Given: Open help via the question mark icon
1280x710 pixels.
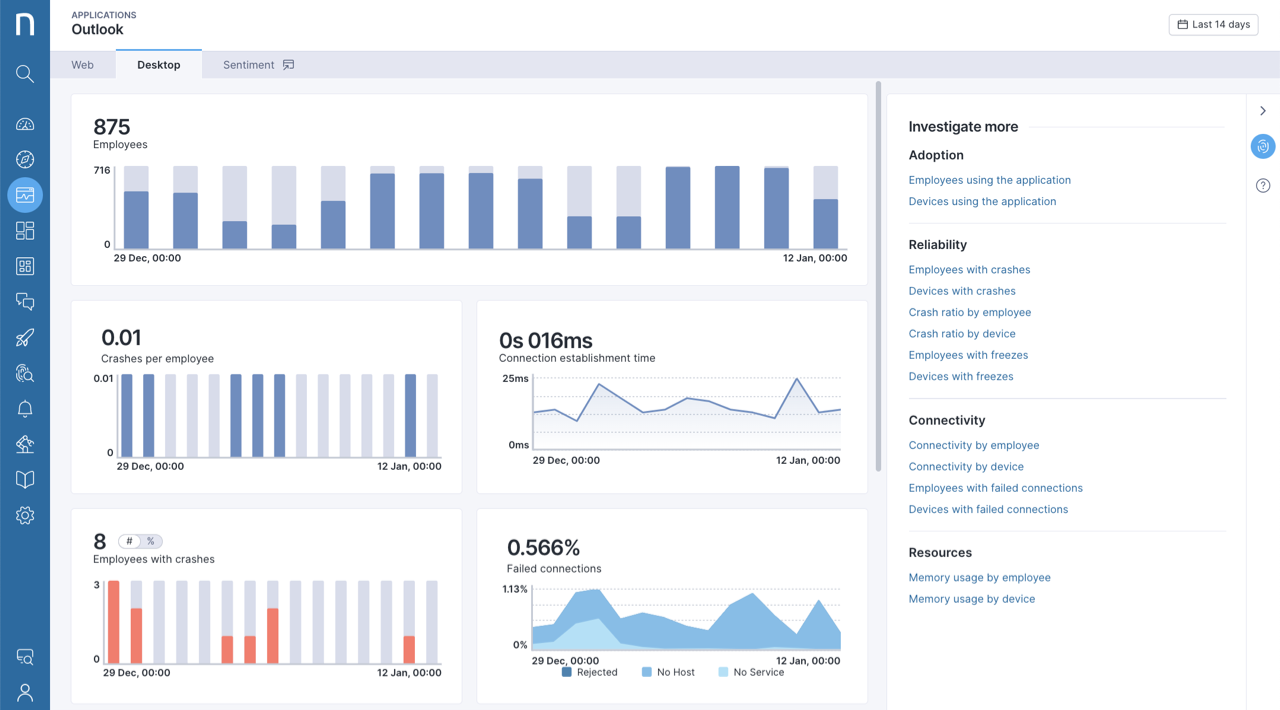Looking at the screenshot, I should point(1262,185).
